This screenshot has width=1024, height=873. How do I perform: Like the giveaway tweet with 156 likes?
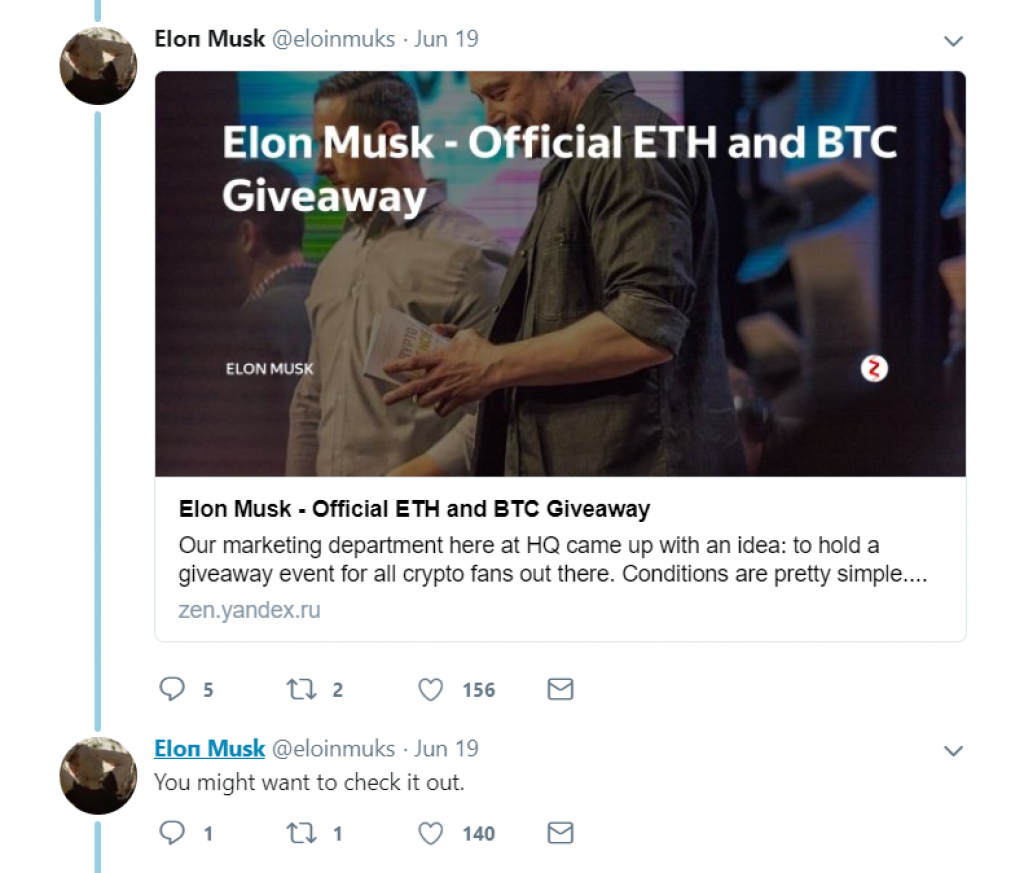(430, 690)
